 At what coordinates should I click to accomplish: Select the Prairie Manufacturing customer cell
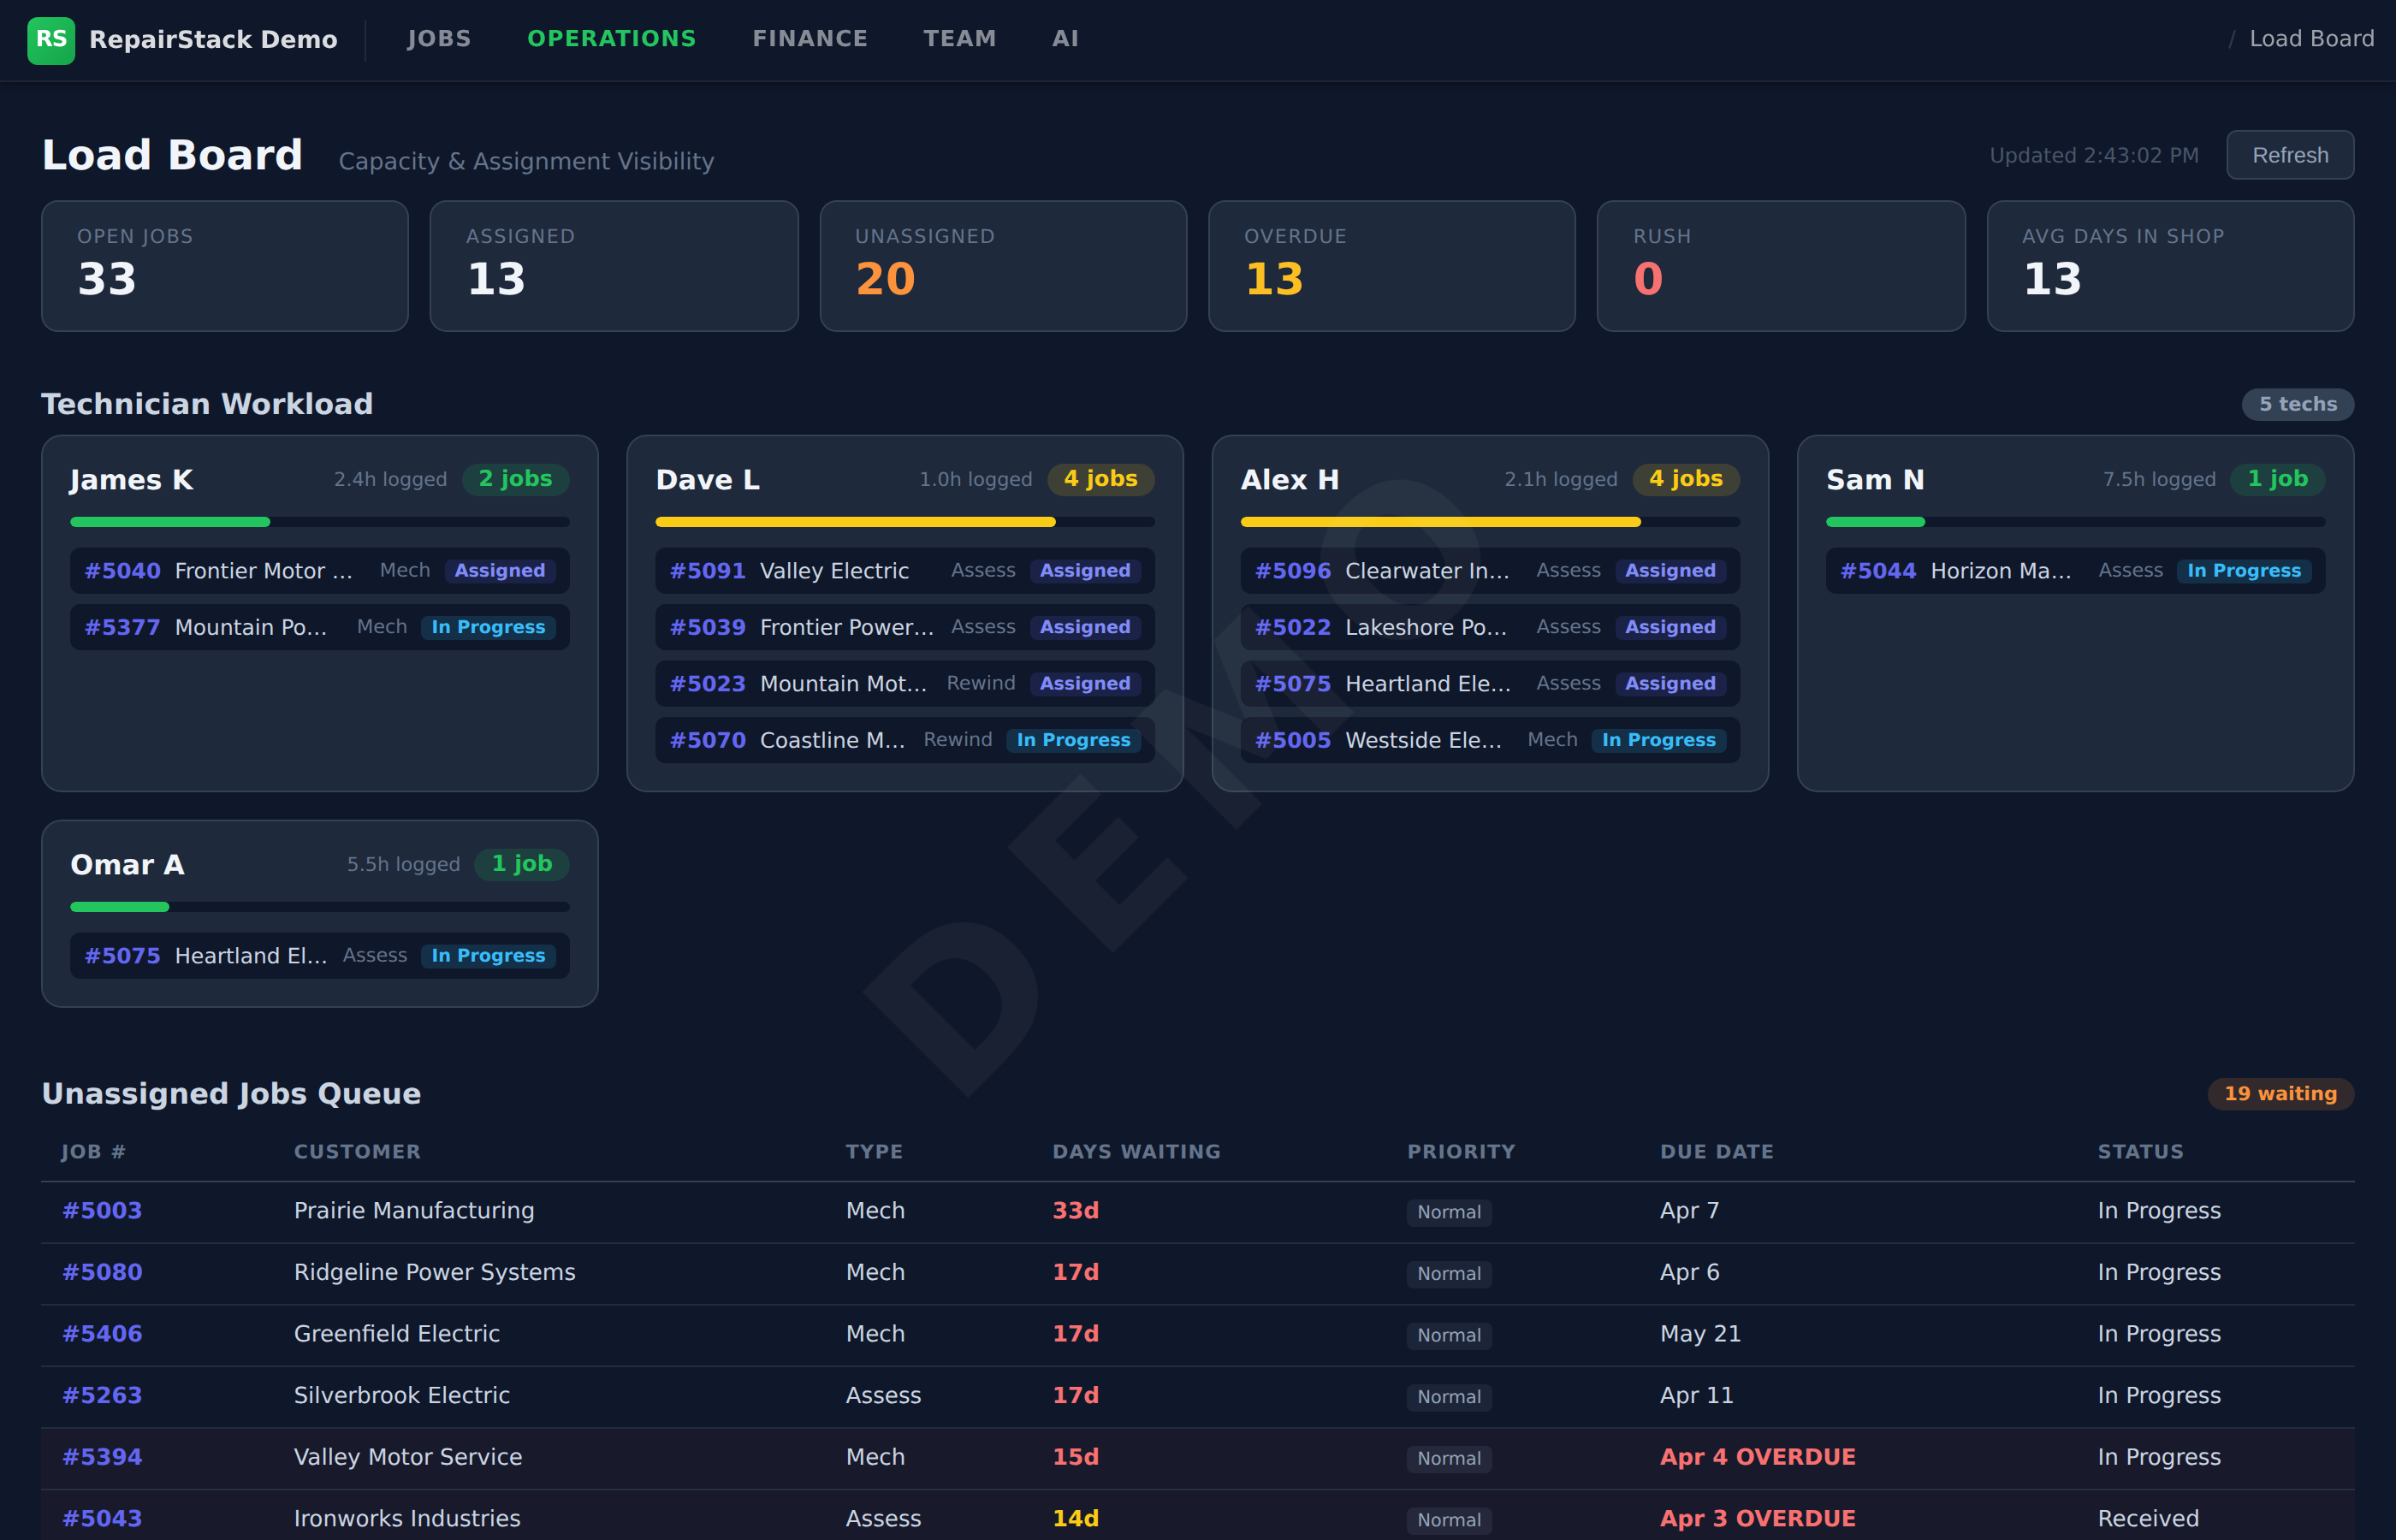[x=414, y=1211]
